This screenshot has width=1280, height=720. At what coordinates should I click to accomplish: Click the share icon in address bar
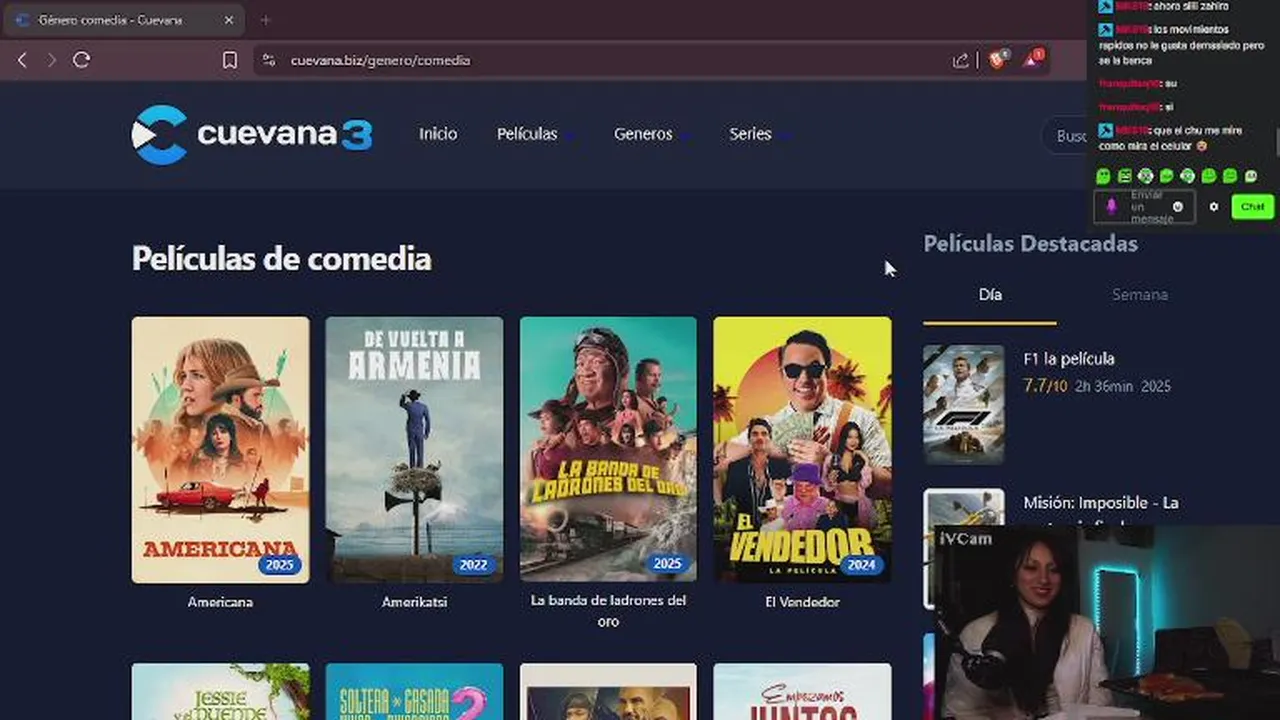(x=961, y=60)
